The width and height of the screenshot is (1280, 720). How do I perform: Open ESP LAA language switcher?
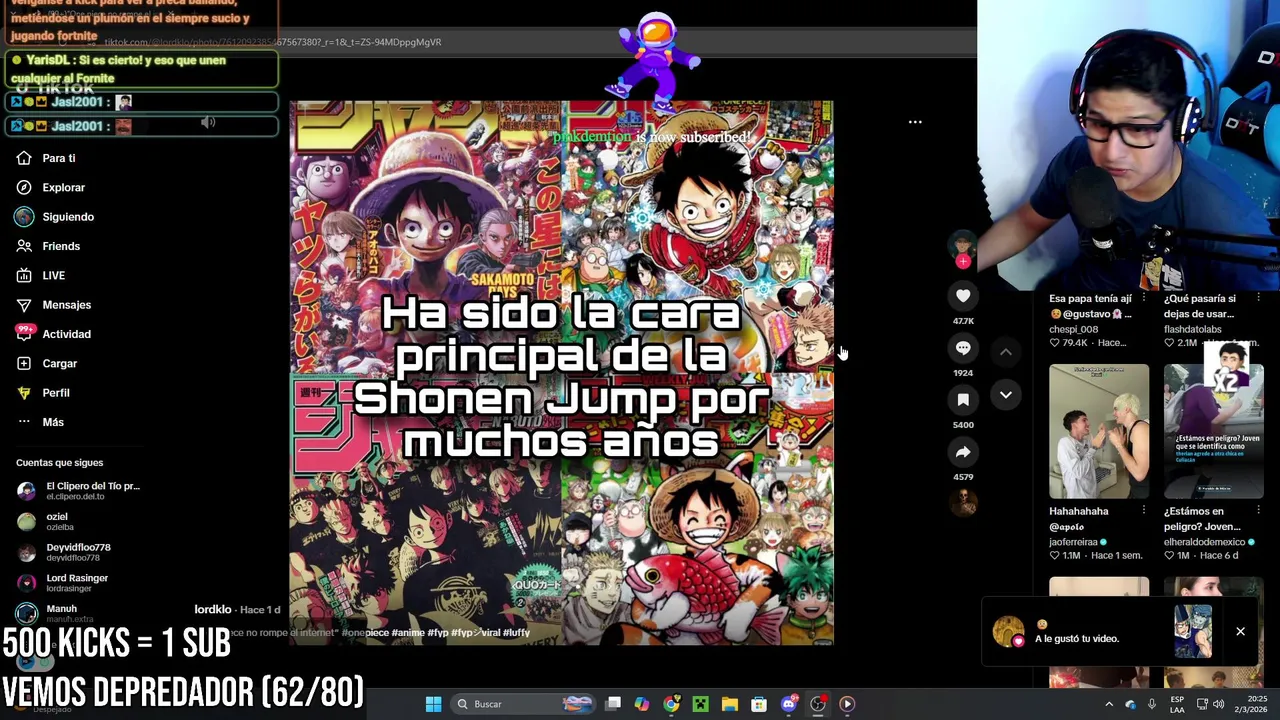tap(1177, 704)
